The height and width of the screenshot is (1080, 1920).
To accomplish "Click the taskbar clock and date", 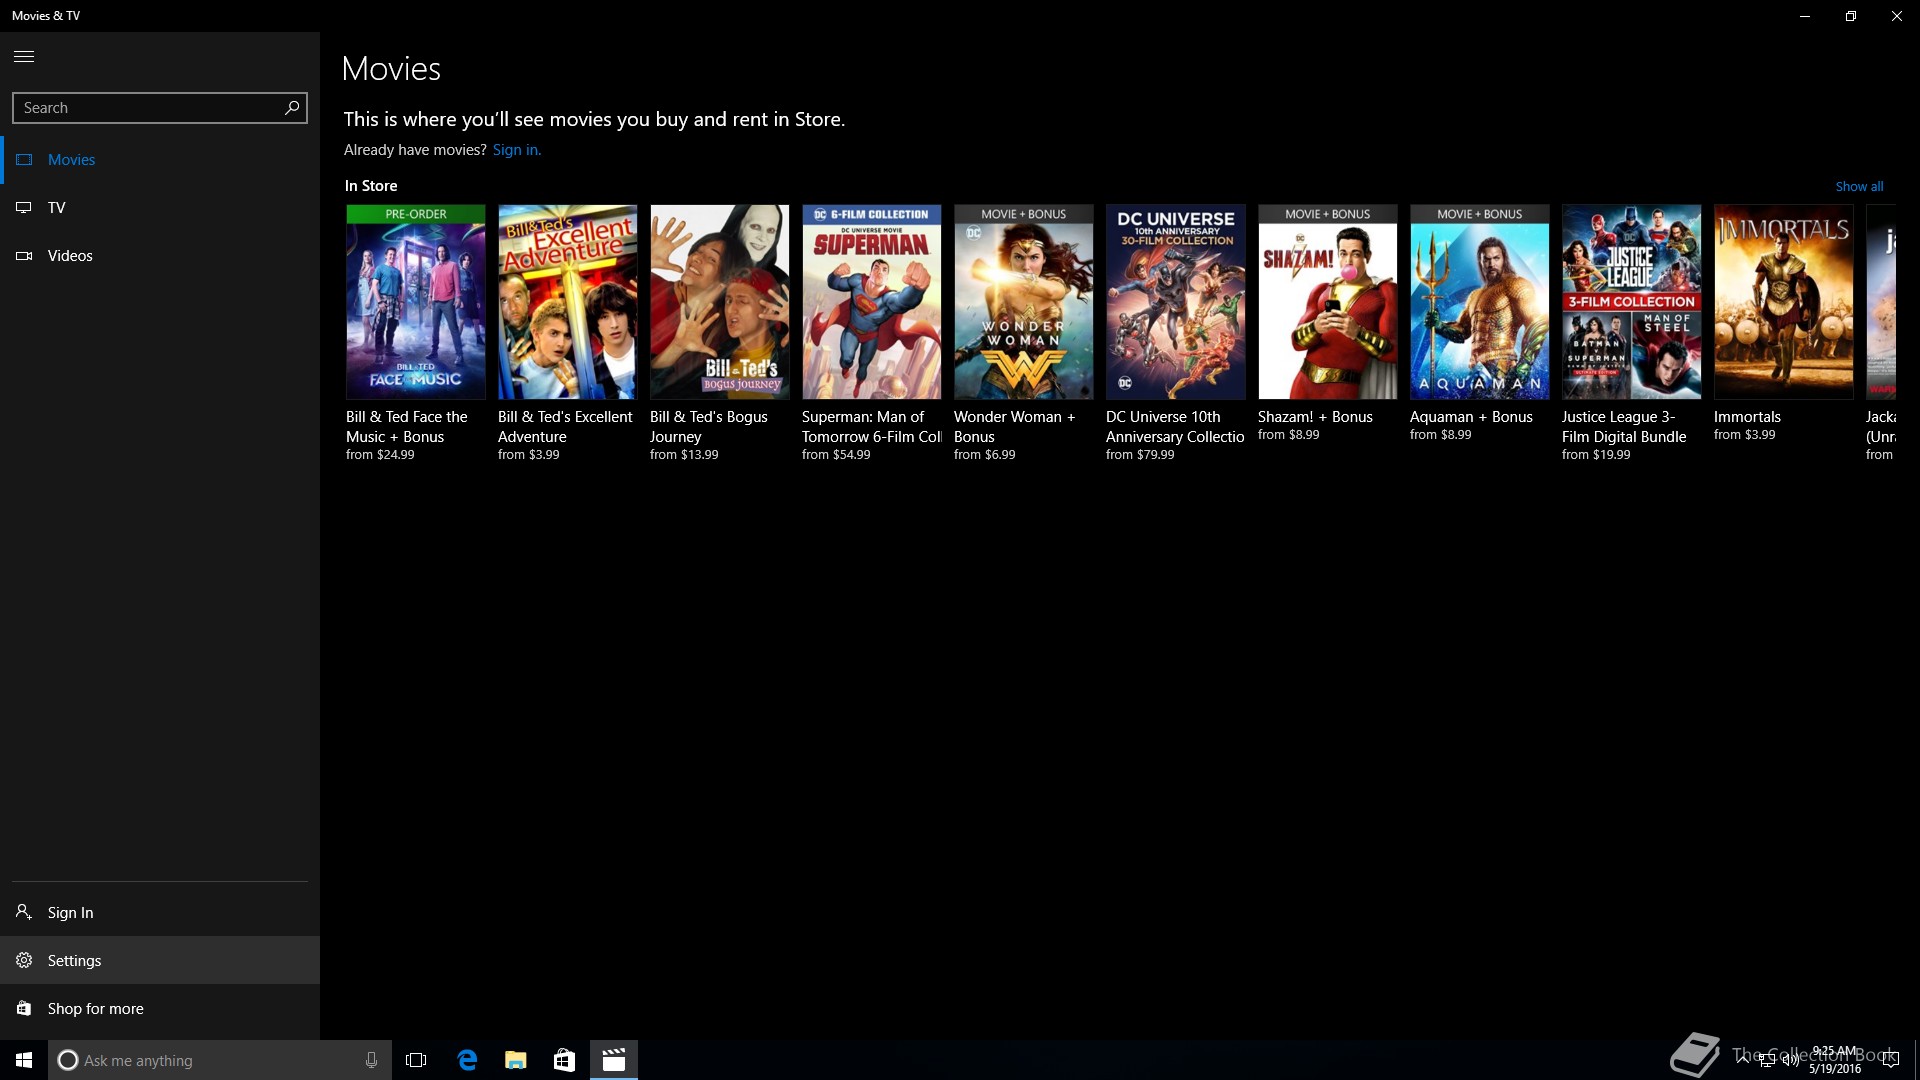I will (1835, 1060).
